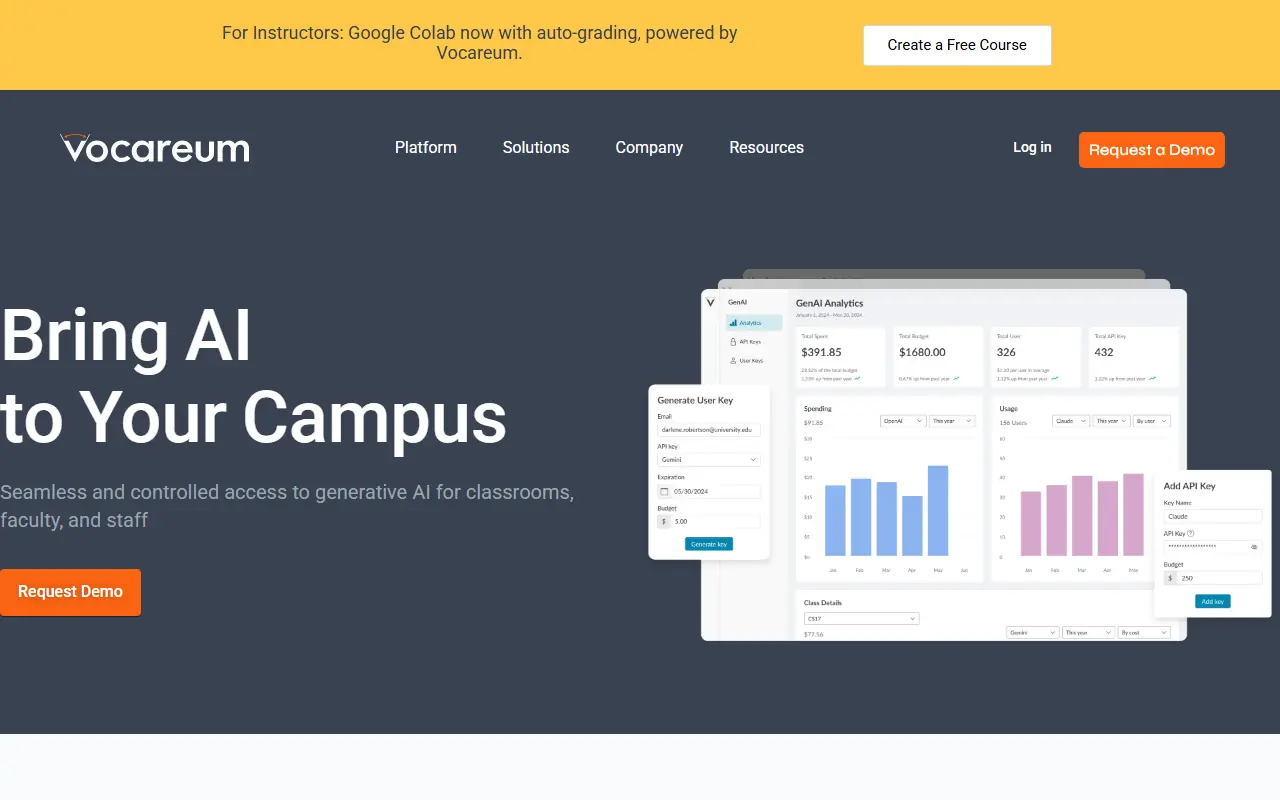Click the dollar sign icon in the Budget field
Image resolution: width=1280 pixels, height=800 pixels.
coord(664,522)
